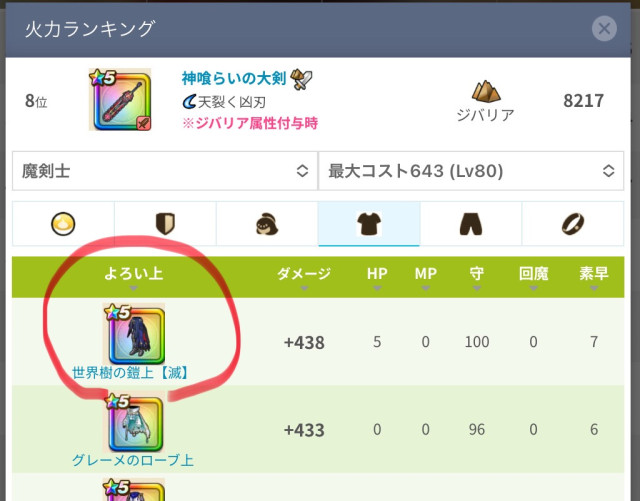Select the pants lower armor tab
Image resolution: width=640 pixels, height=501 pixels.
pos(471,224)
